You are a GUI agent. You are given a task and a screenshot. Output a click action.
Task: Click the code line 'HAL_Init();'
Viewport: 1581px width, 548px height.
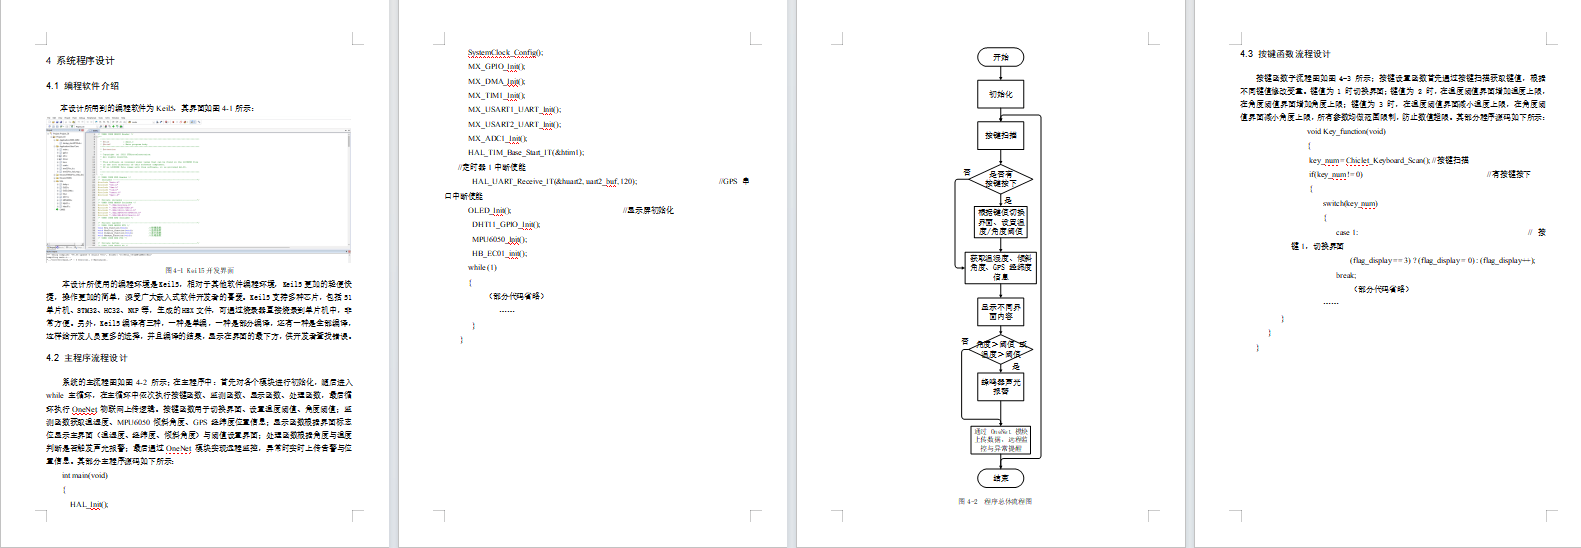click(89, 505)
